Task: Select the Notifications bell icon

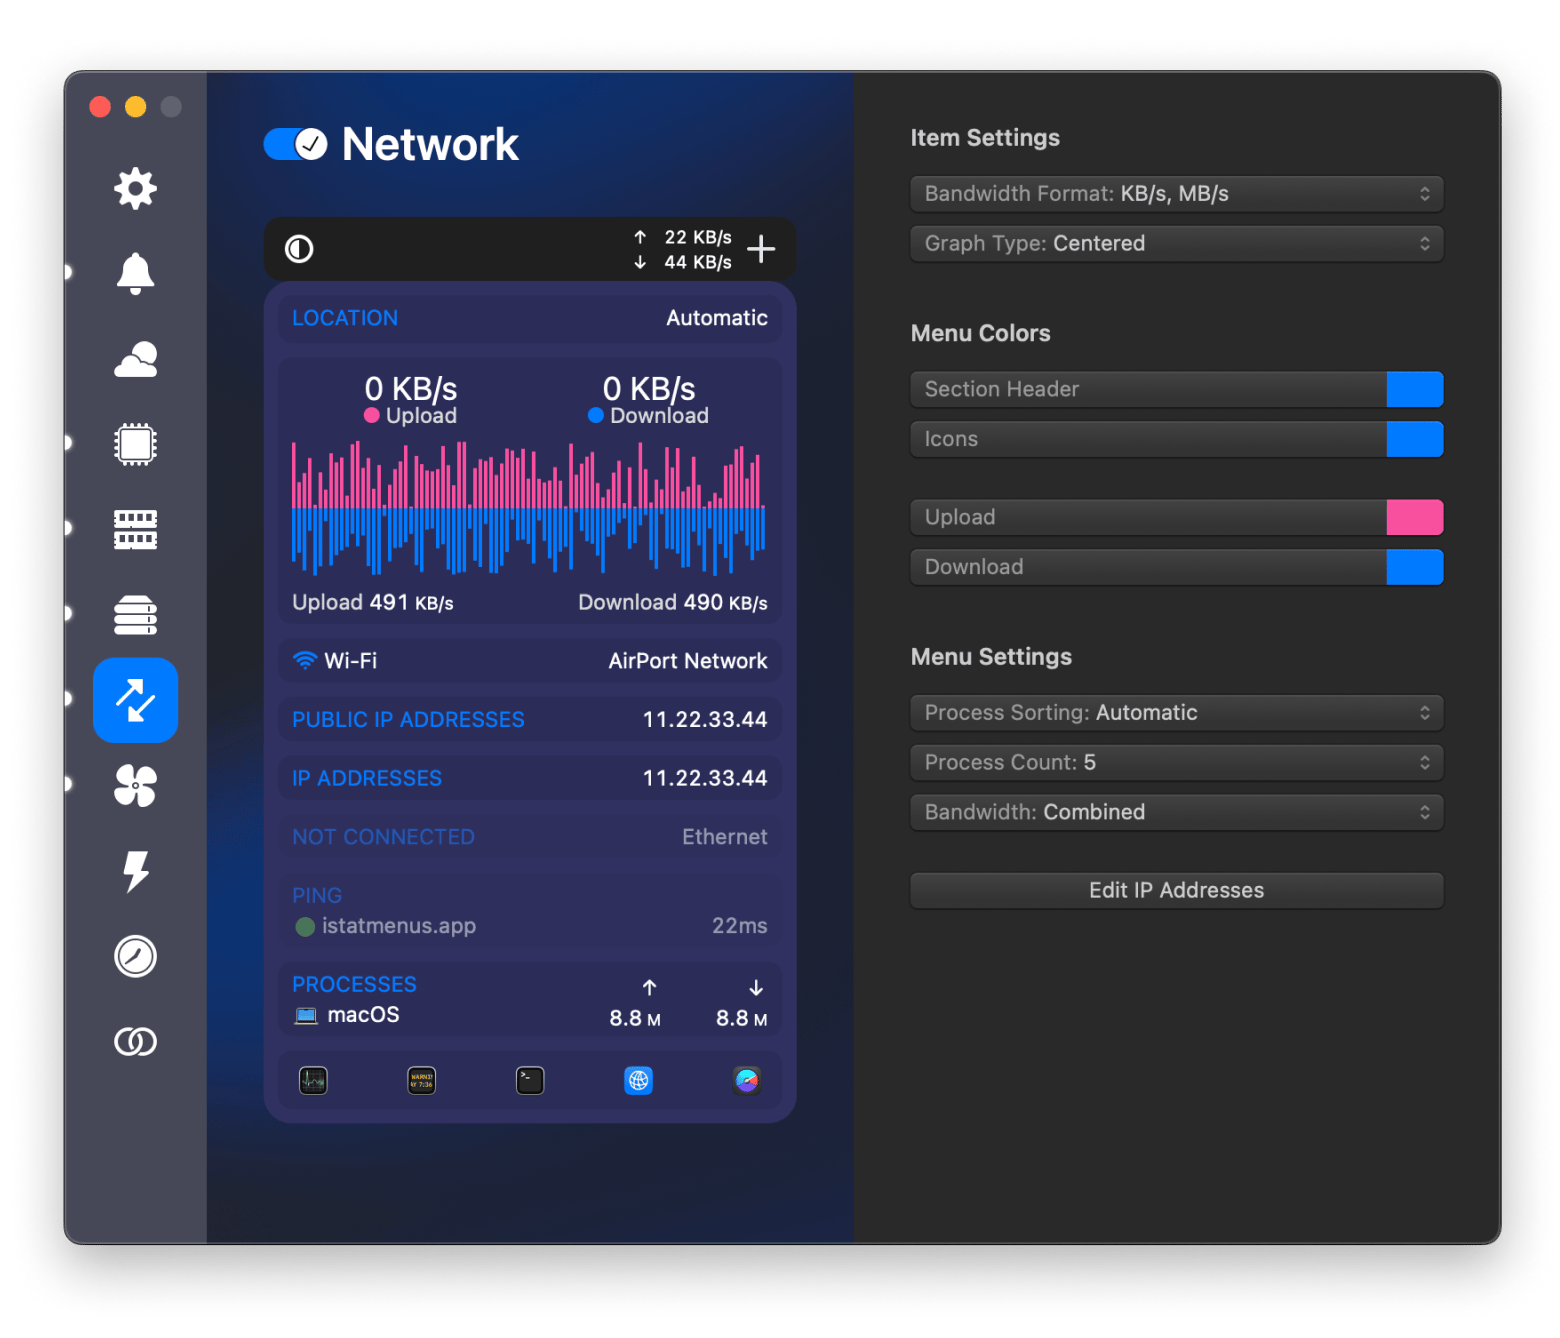Action: point(135,273)
